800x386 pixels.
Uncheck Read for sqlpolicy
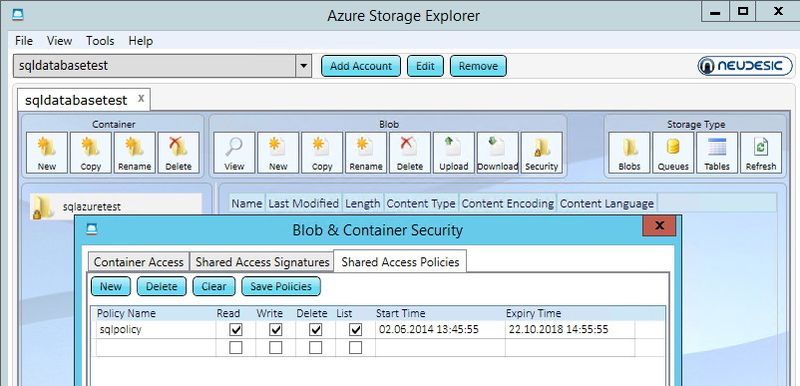[x=236, y=330]
